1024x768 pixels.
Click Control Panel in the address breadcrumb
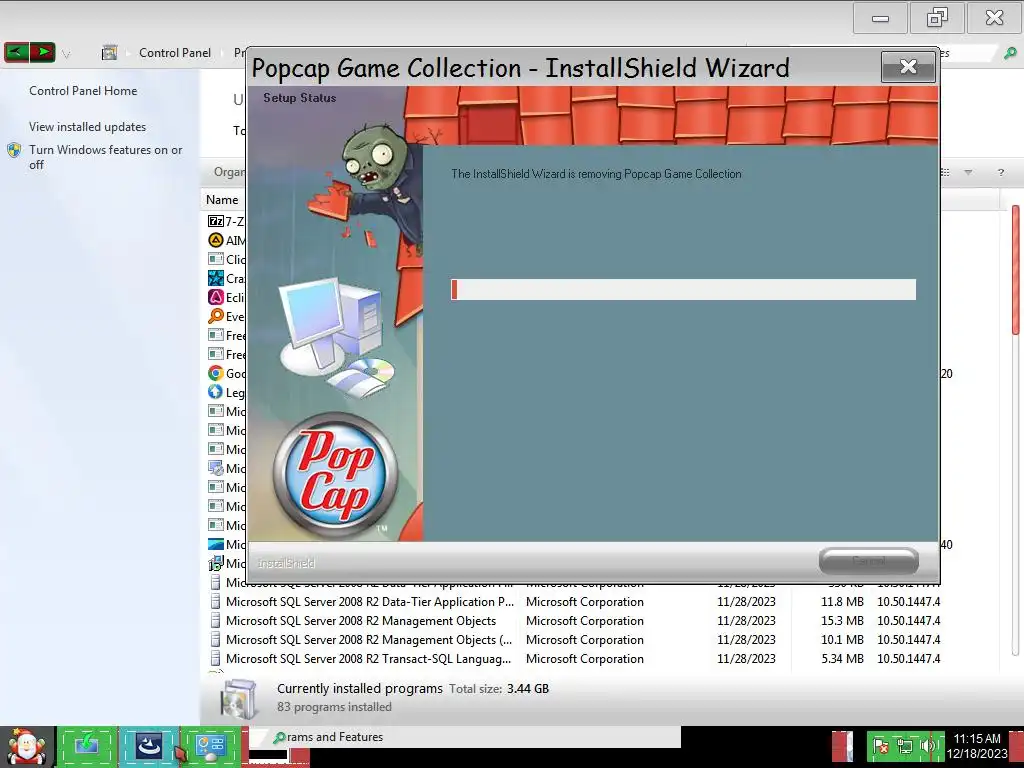pos(174,53)
